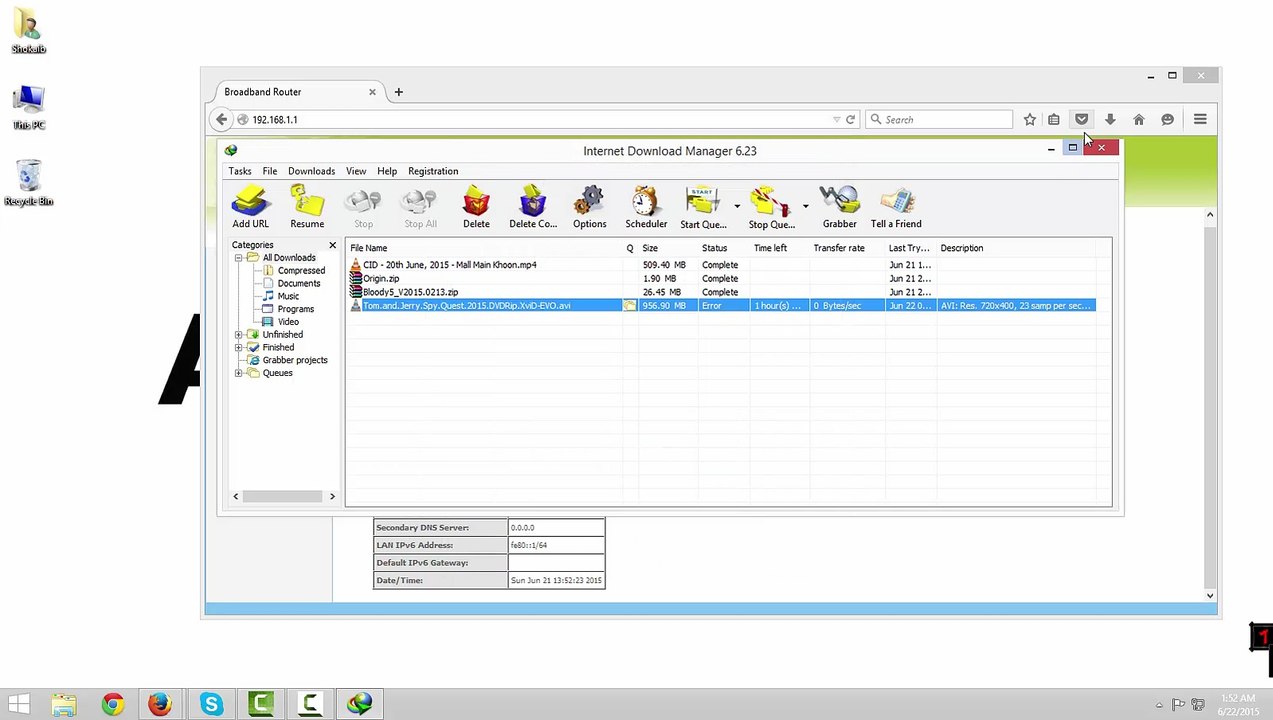Click the Add URL toolbar icon
Image resolution: width=1273 pixels, height=720 pixels.
(x=250, y=207)
